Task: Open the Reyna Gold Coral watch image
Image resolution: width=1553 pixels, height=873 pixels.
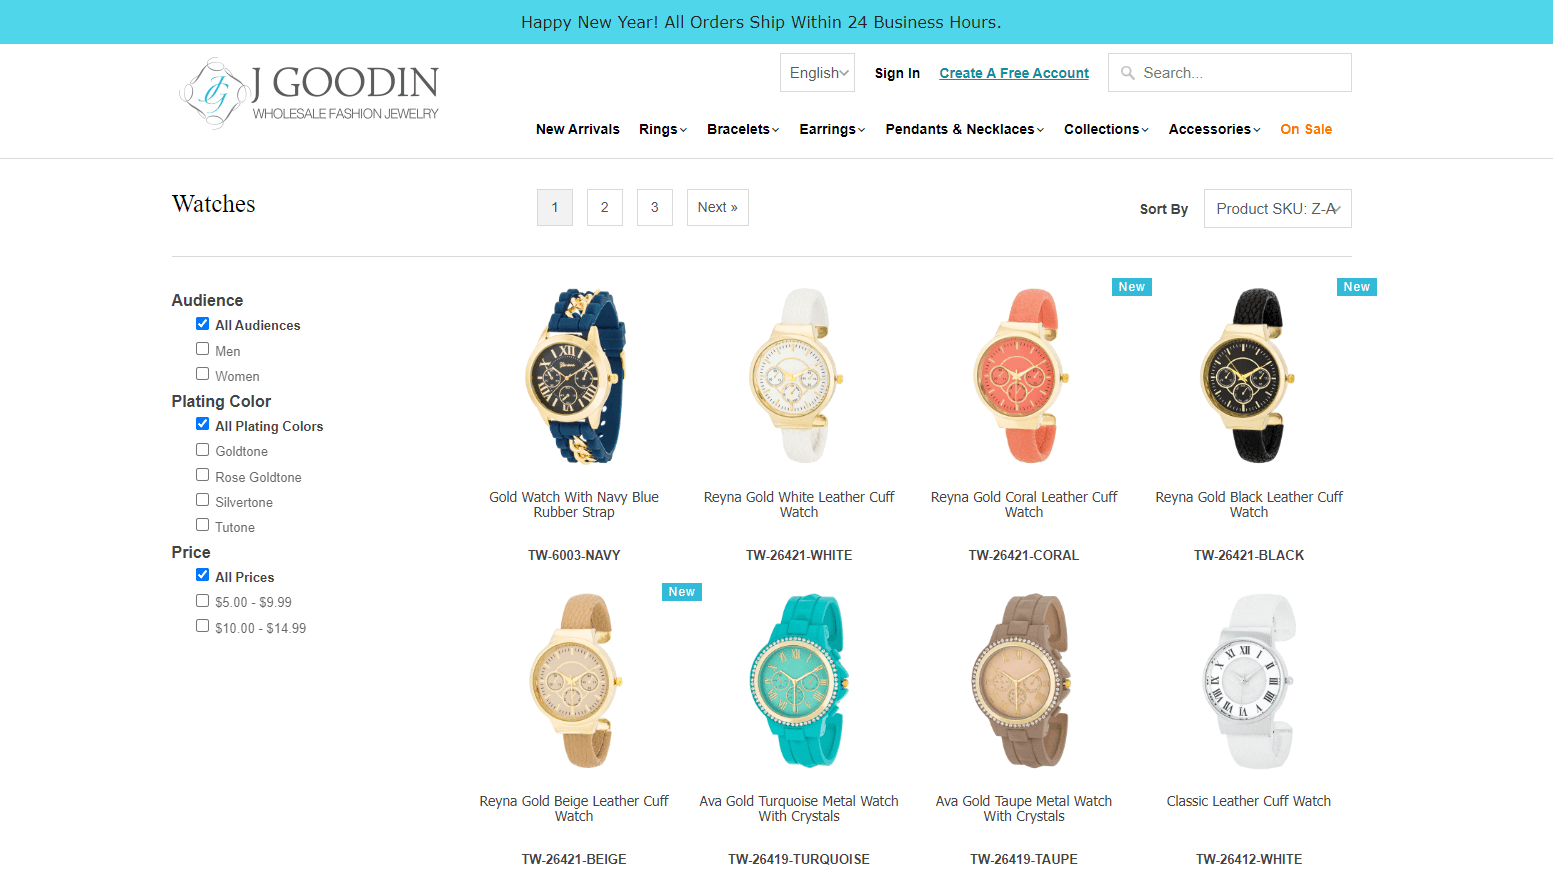Action: [x=1024, y=376]
